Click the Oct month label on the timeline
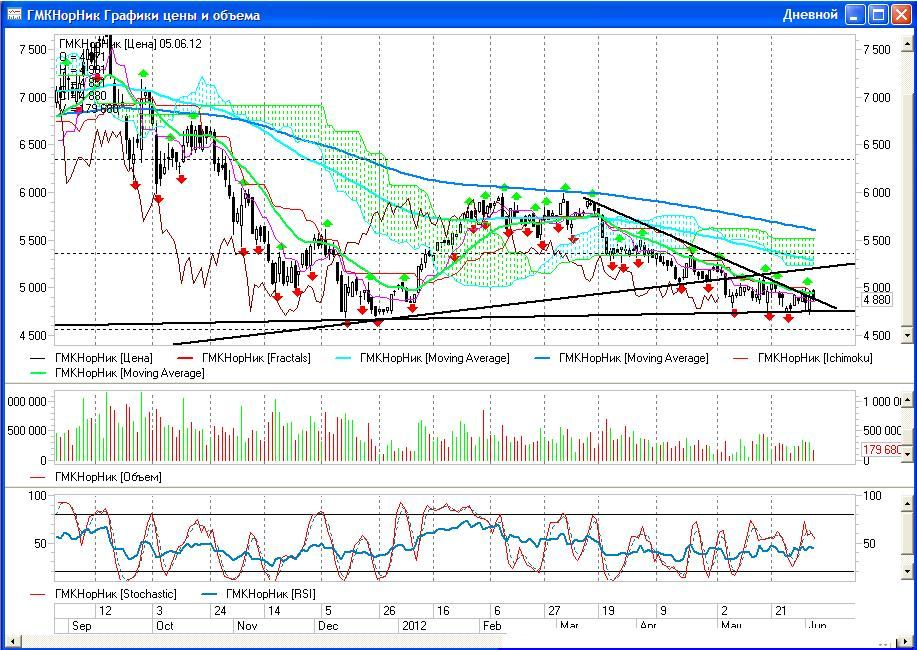 coord(164,625)
